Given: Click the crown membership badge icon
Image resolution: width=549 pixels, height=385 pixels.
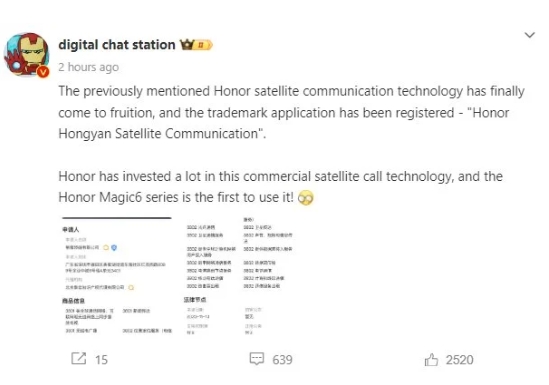Looking at the screenshot, I should 187,45.
